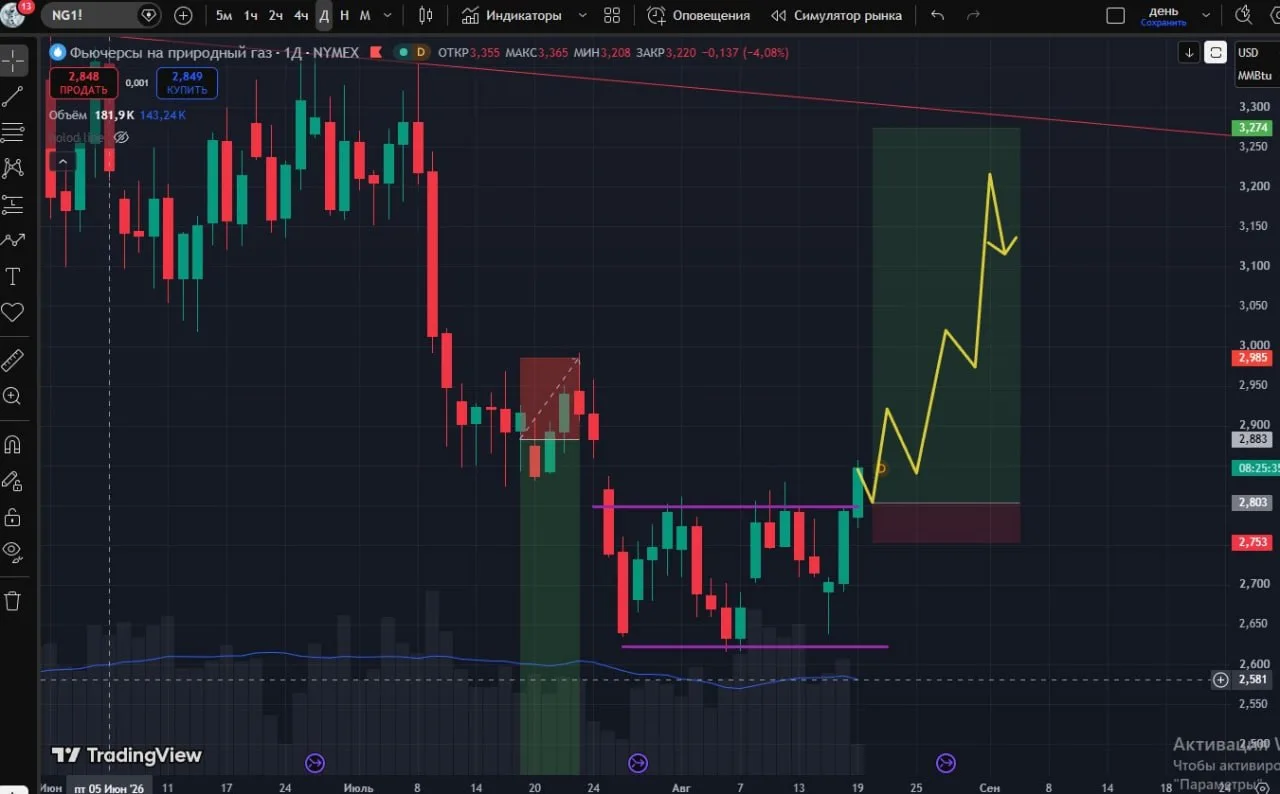1280x794 pixels.
Task: Select the long position forecasting tool
Action: pyautogui.click(x=13, y=204)
